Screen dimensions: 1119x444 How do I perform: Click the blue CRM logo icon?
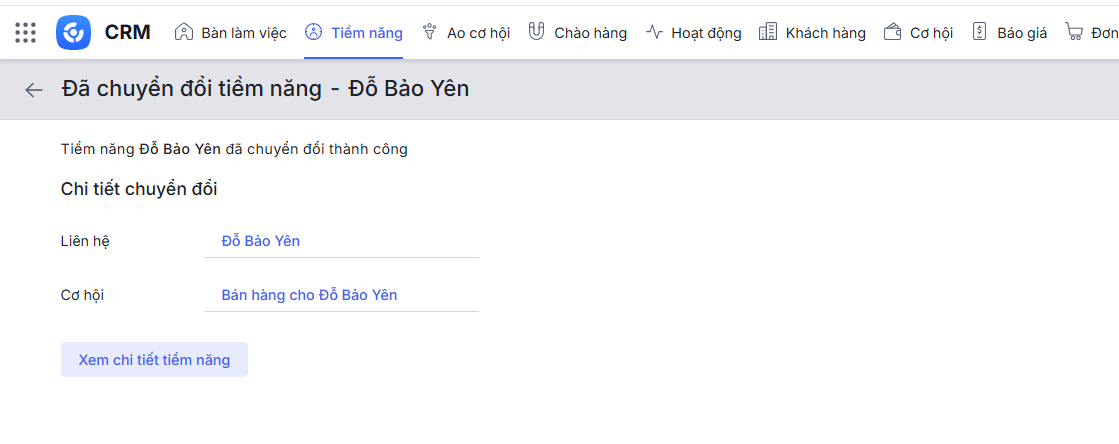[73, 32]
